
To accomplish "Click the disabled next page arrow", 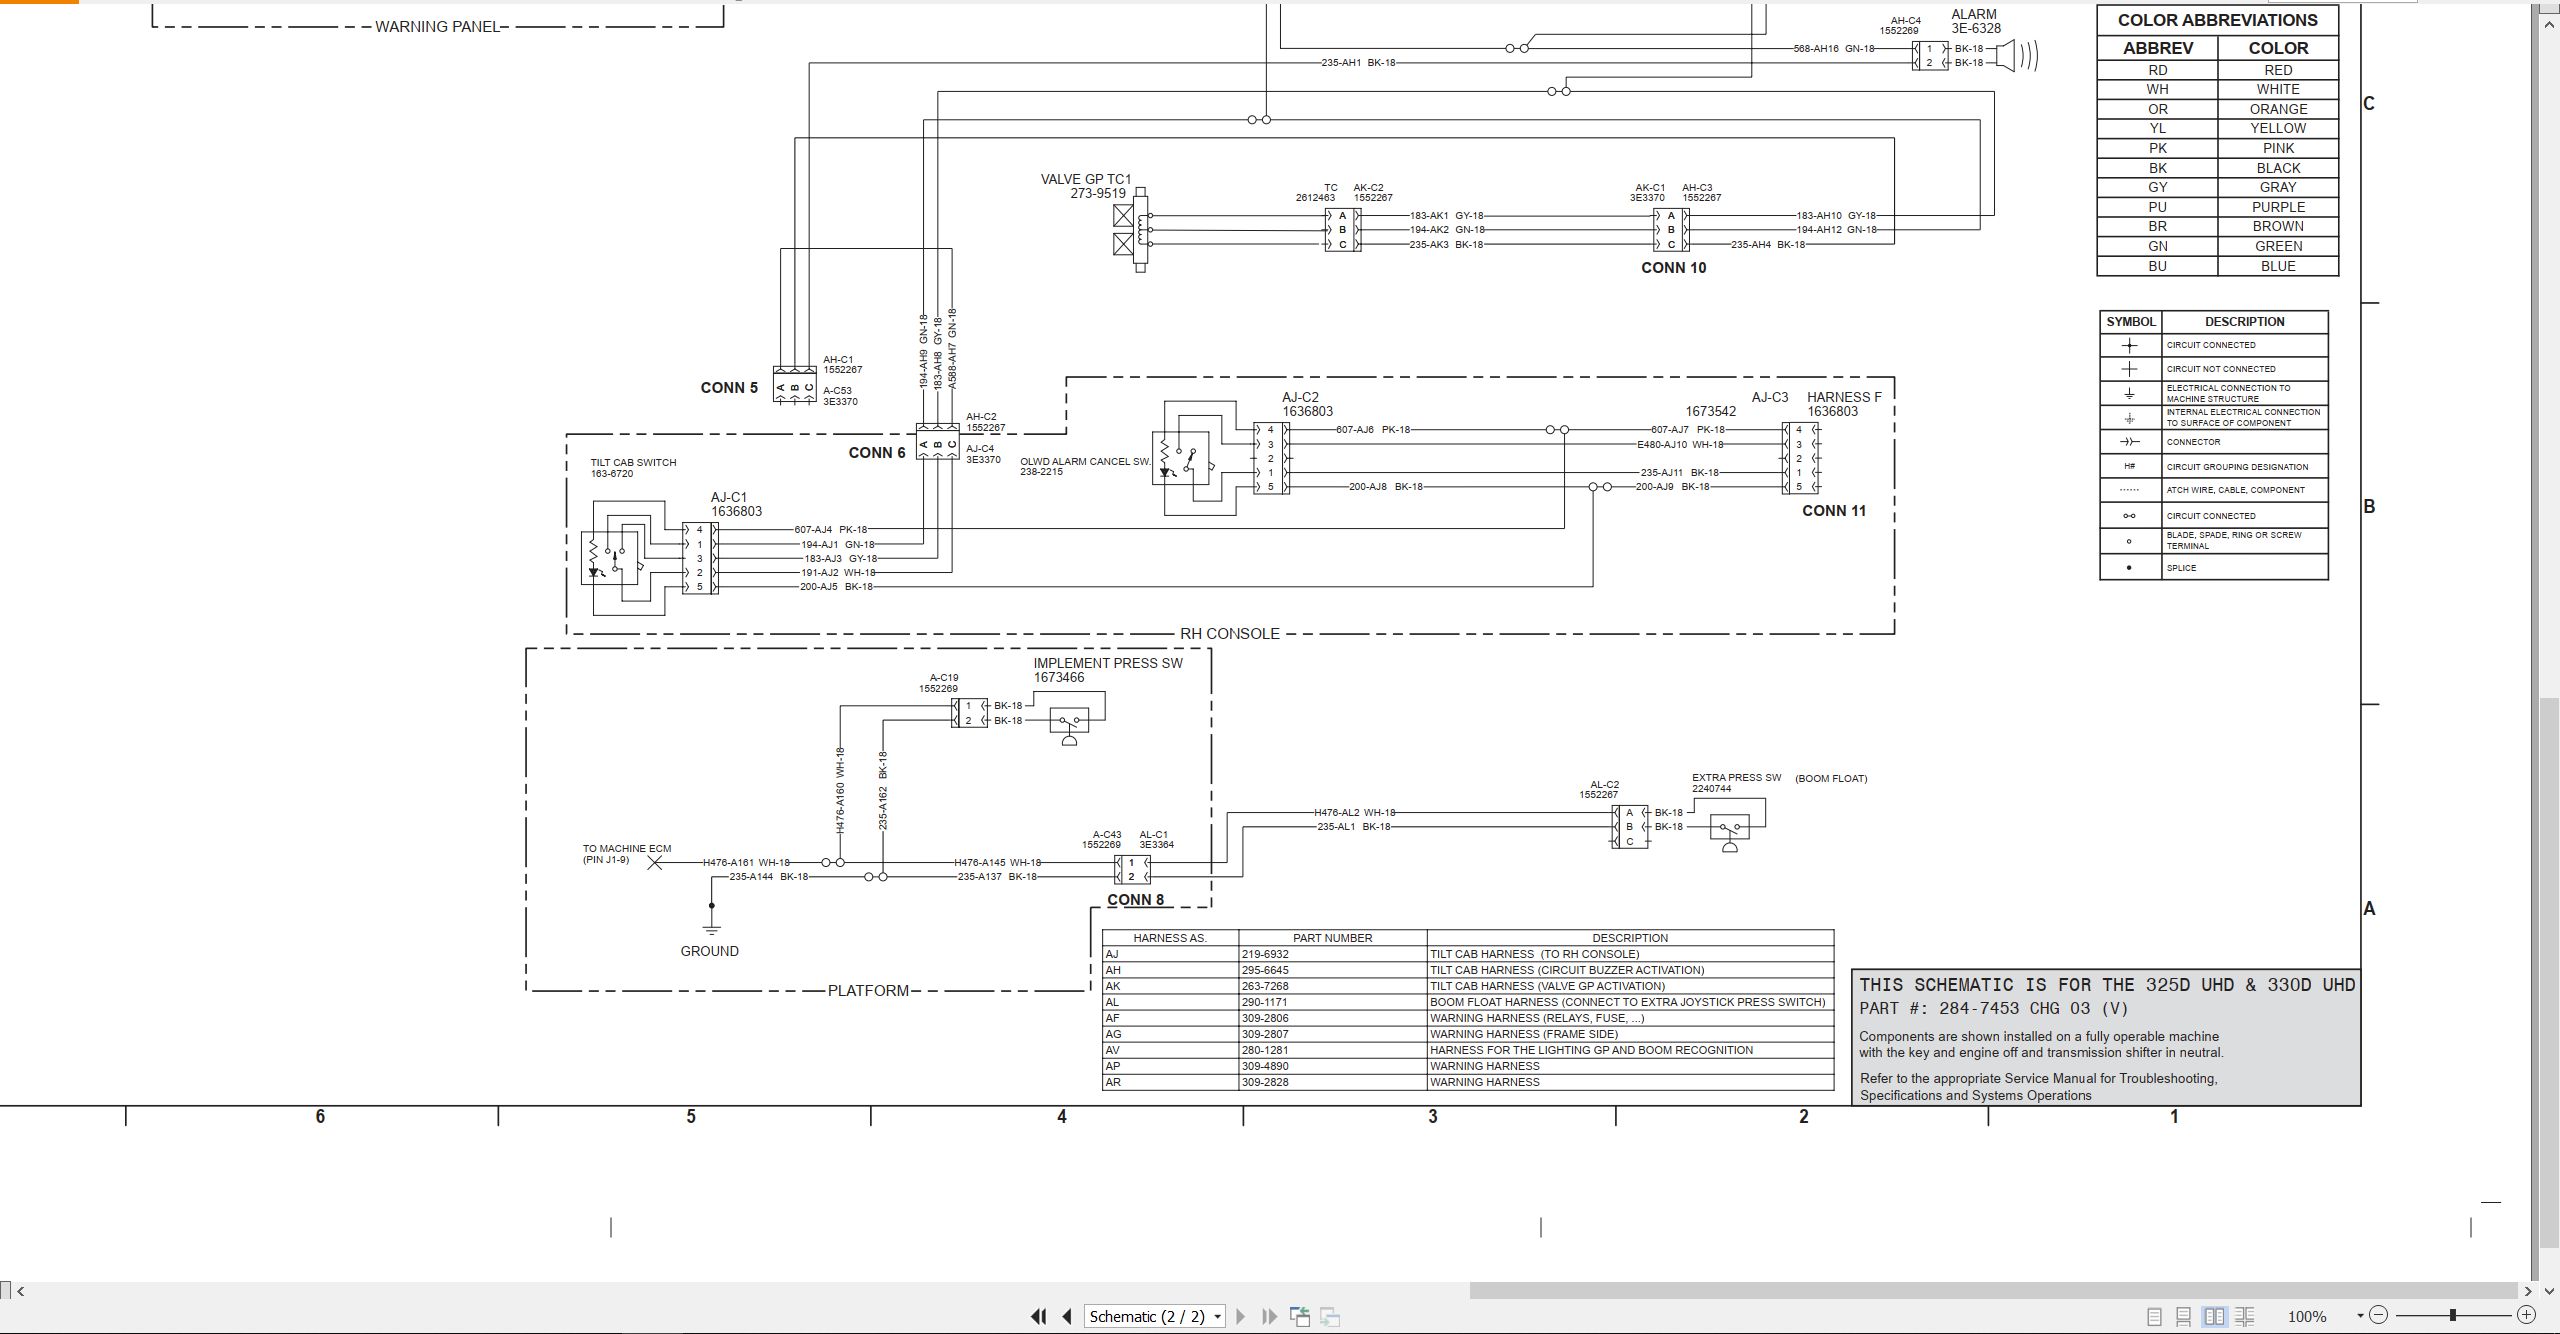I will click(x=1241, y=1317).
